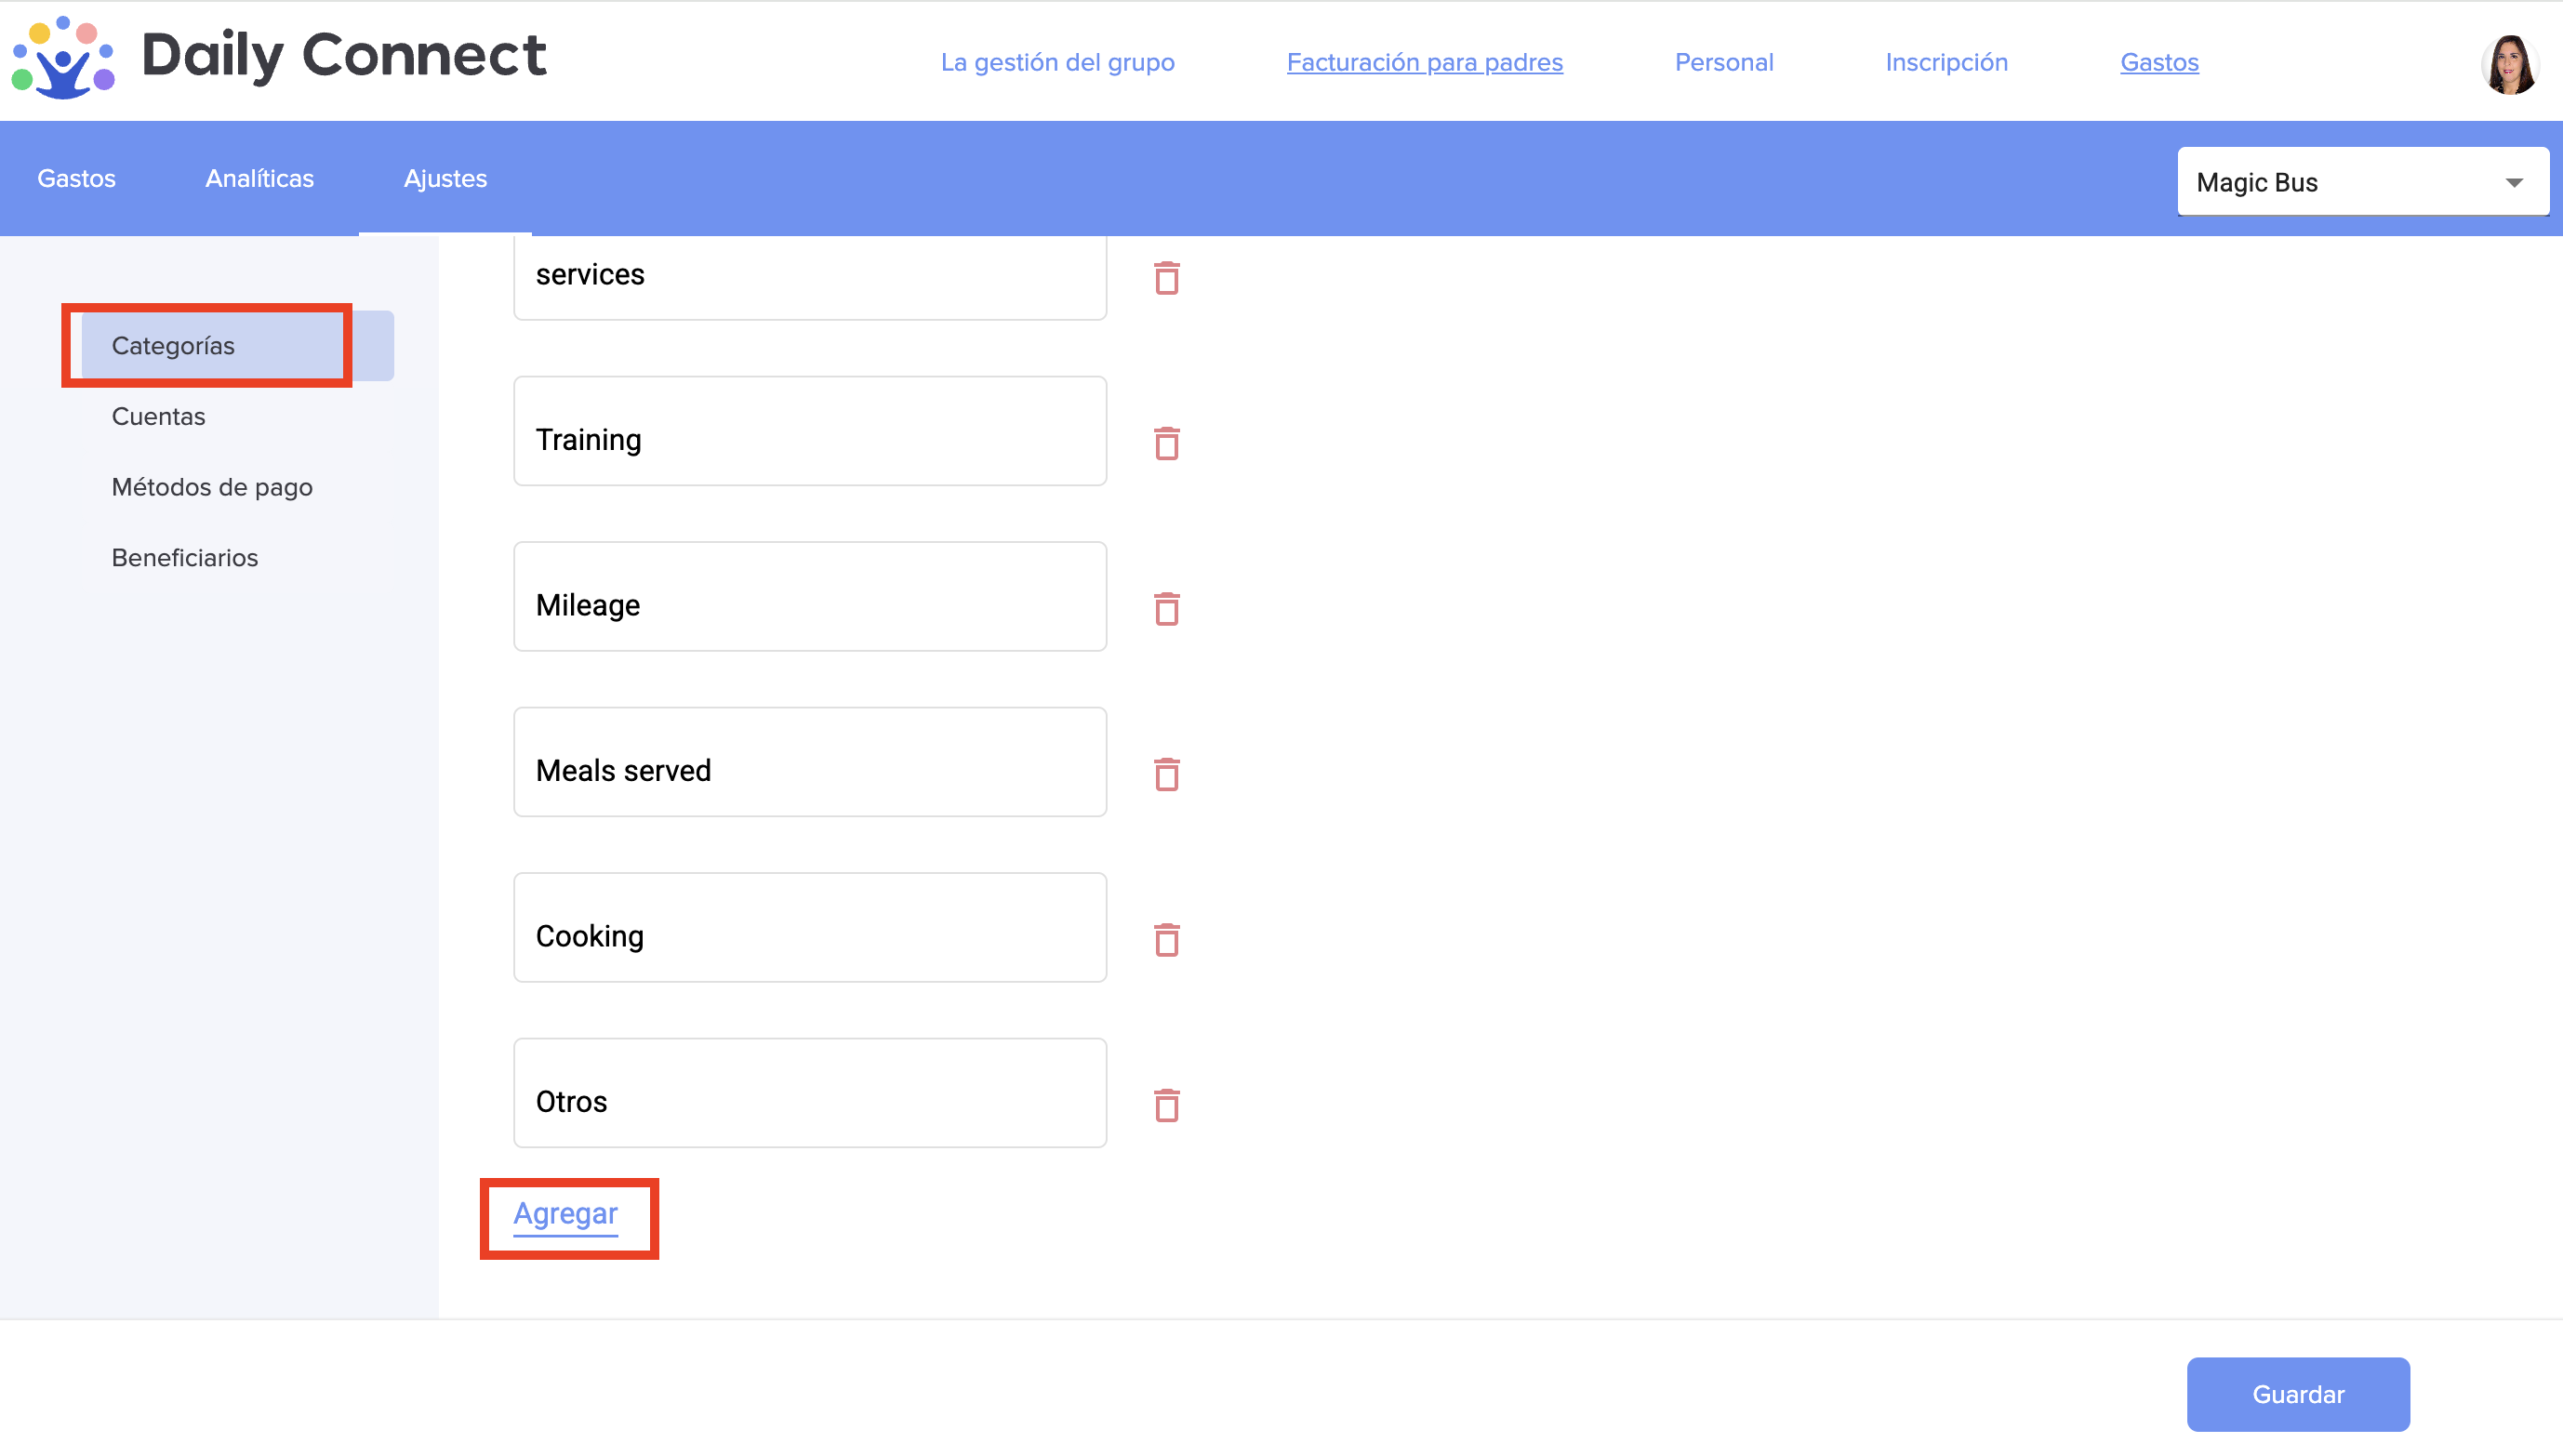
Task: Delete the services category with trash icon
Action: (x=1166, y=278)
